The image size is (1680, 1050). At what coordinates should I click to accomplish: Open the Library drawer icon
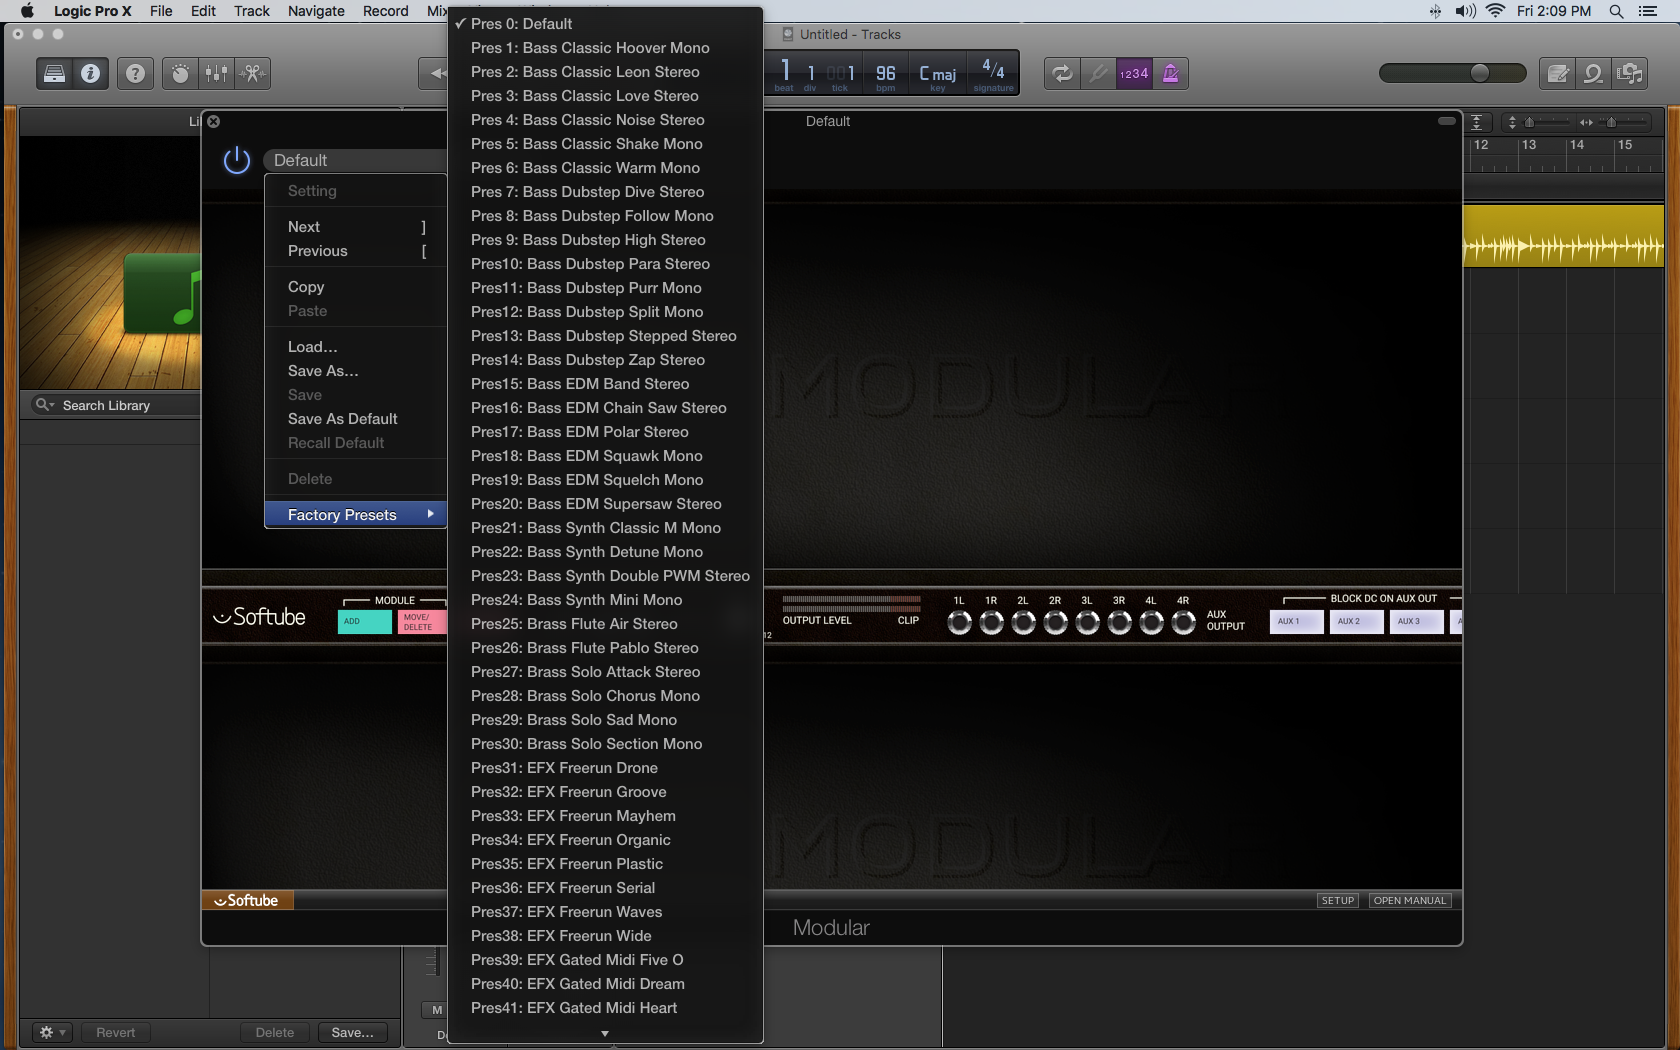pyautogui.click(x=55, y=73)
